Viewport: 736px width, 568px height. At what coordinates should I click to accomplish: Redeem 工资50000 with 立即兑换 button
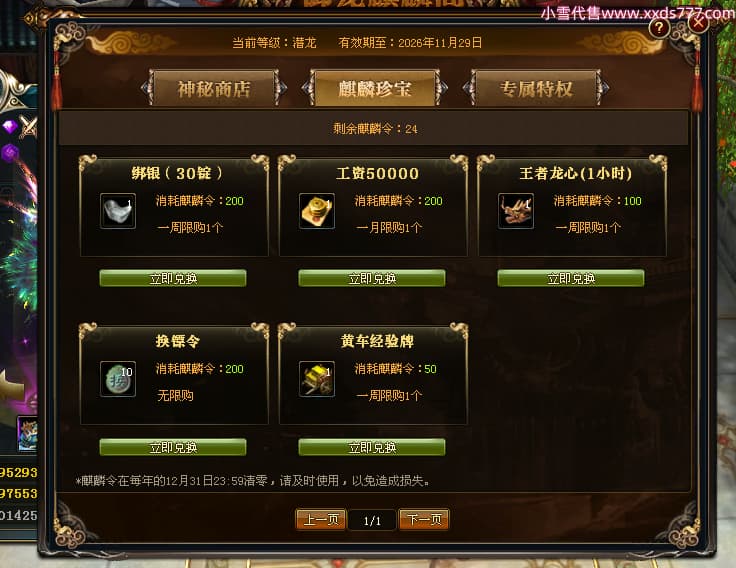pos(372,278)
